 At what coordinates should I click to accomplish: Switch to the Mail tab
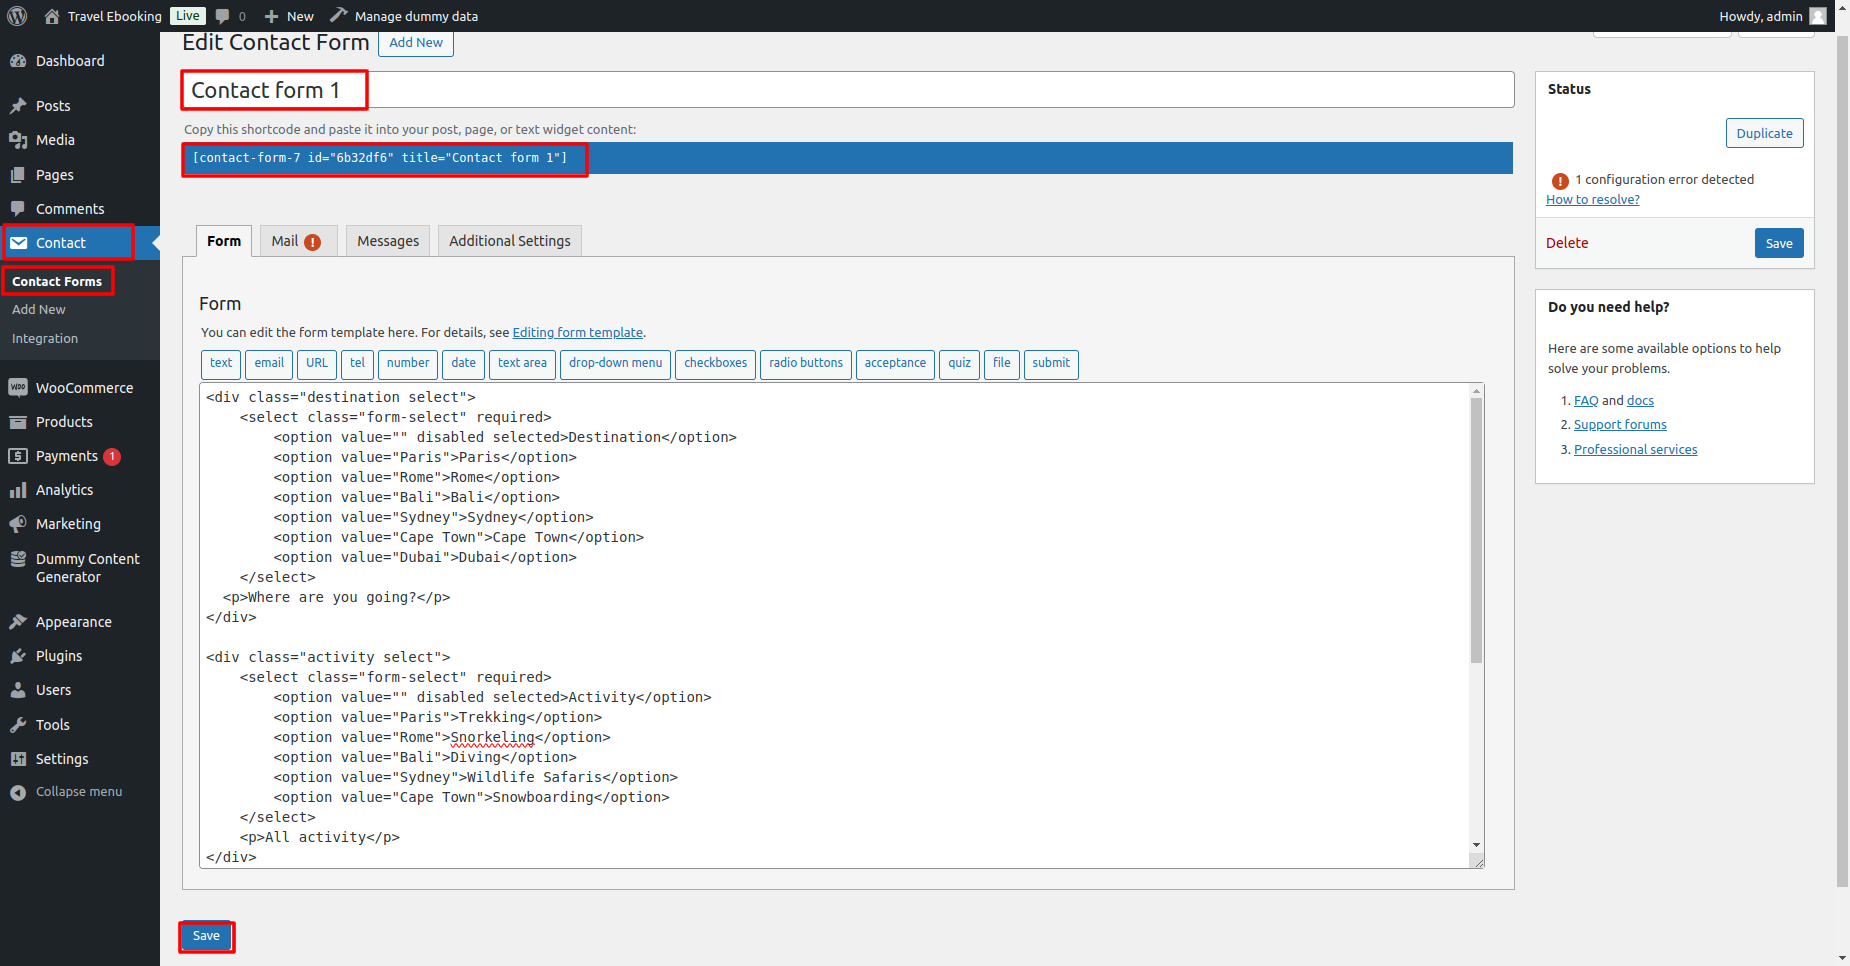(296, 241)
